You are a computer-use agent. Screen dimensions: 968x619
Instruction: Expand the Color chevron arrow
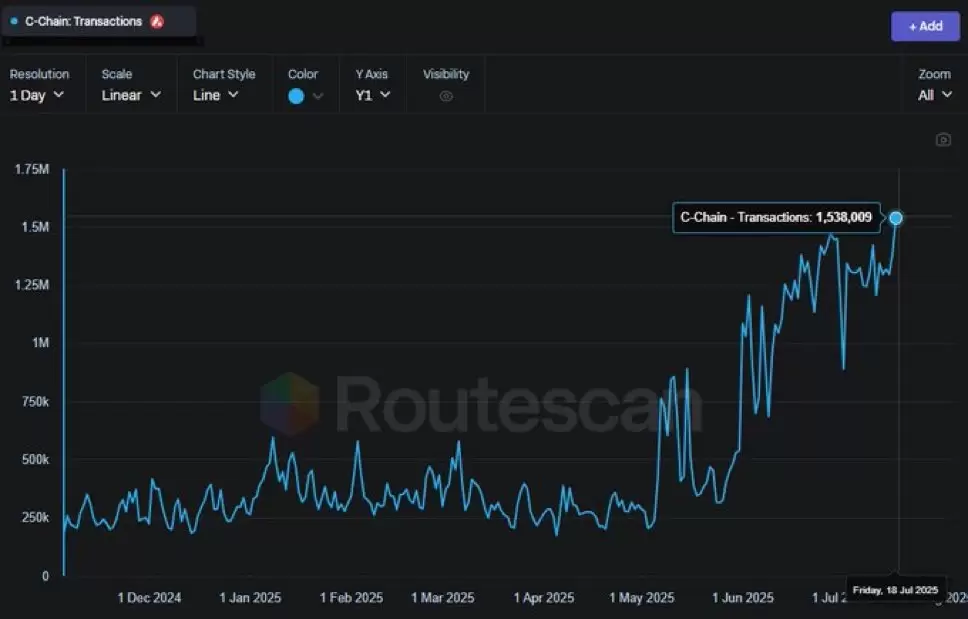(x=318, y=96)
